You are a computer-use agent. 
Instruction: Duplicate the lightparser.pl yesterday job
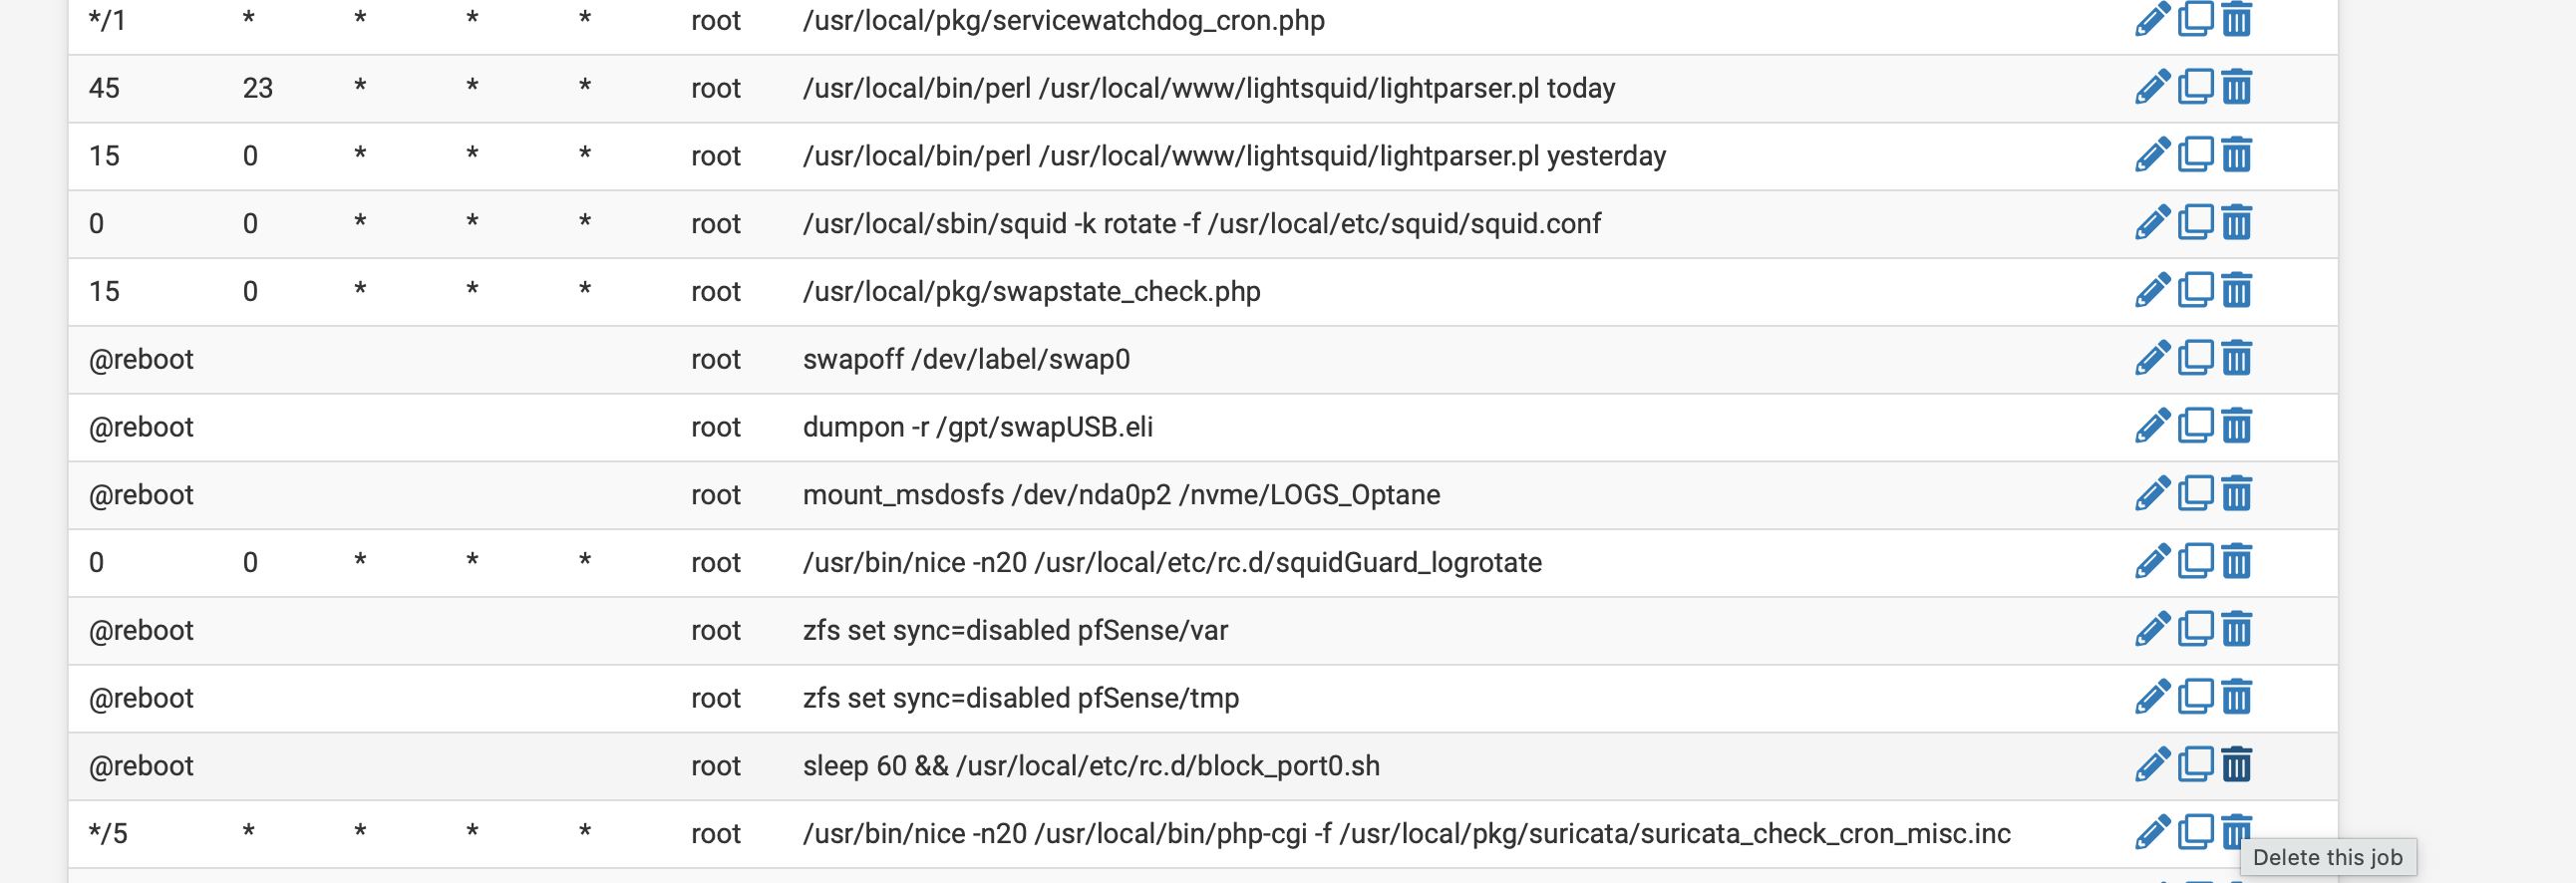[2195, 154]
